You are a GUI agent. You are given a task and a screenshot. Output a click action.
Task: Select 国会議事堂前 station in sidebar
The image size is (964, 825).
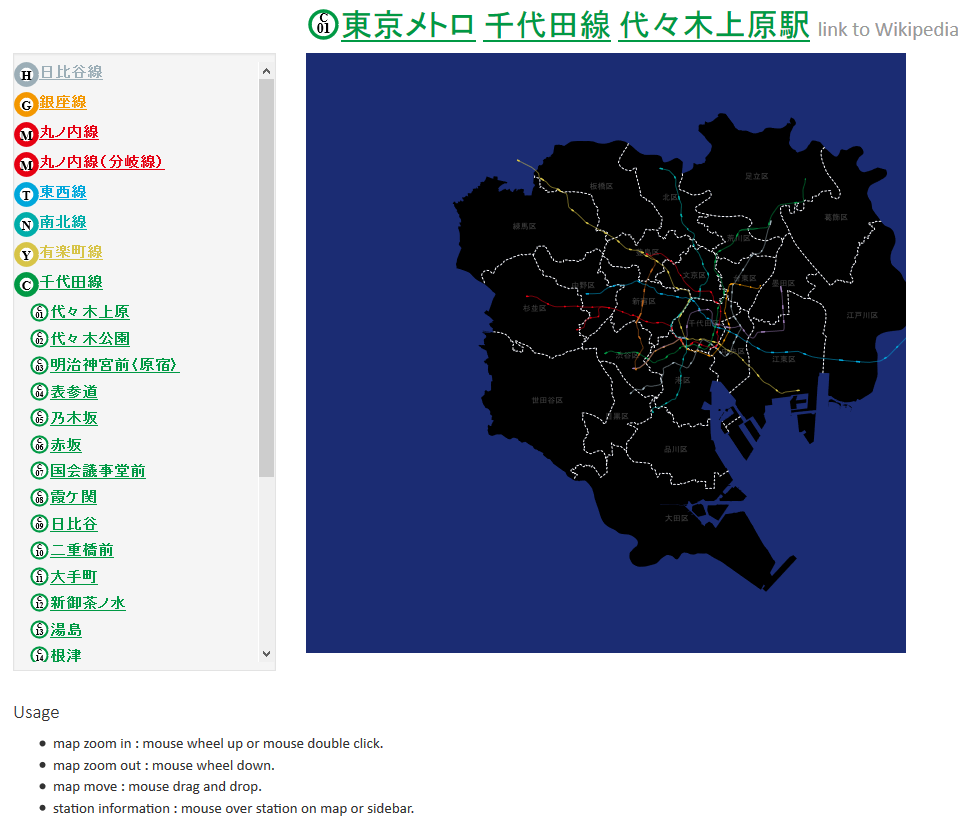click(98, 471)
